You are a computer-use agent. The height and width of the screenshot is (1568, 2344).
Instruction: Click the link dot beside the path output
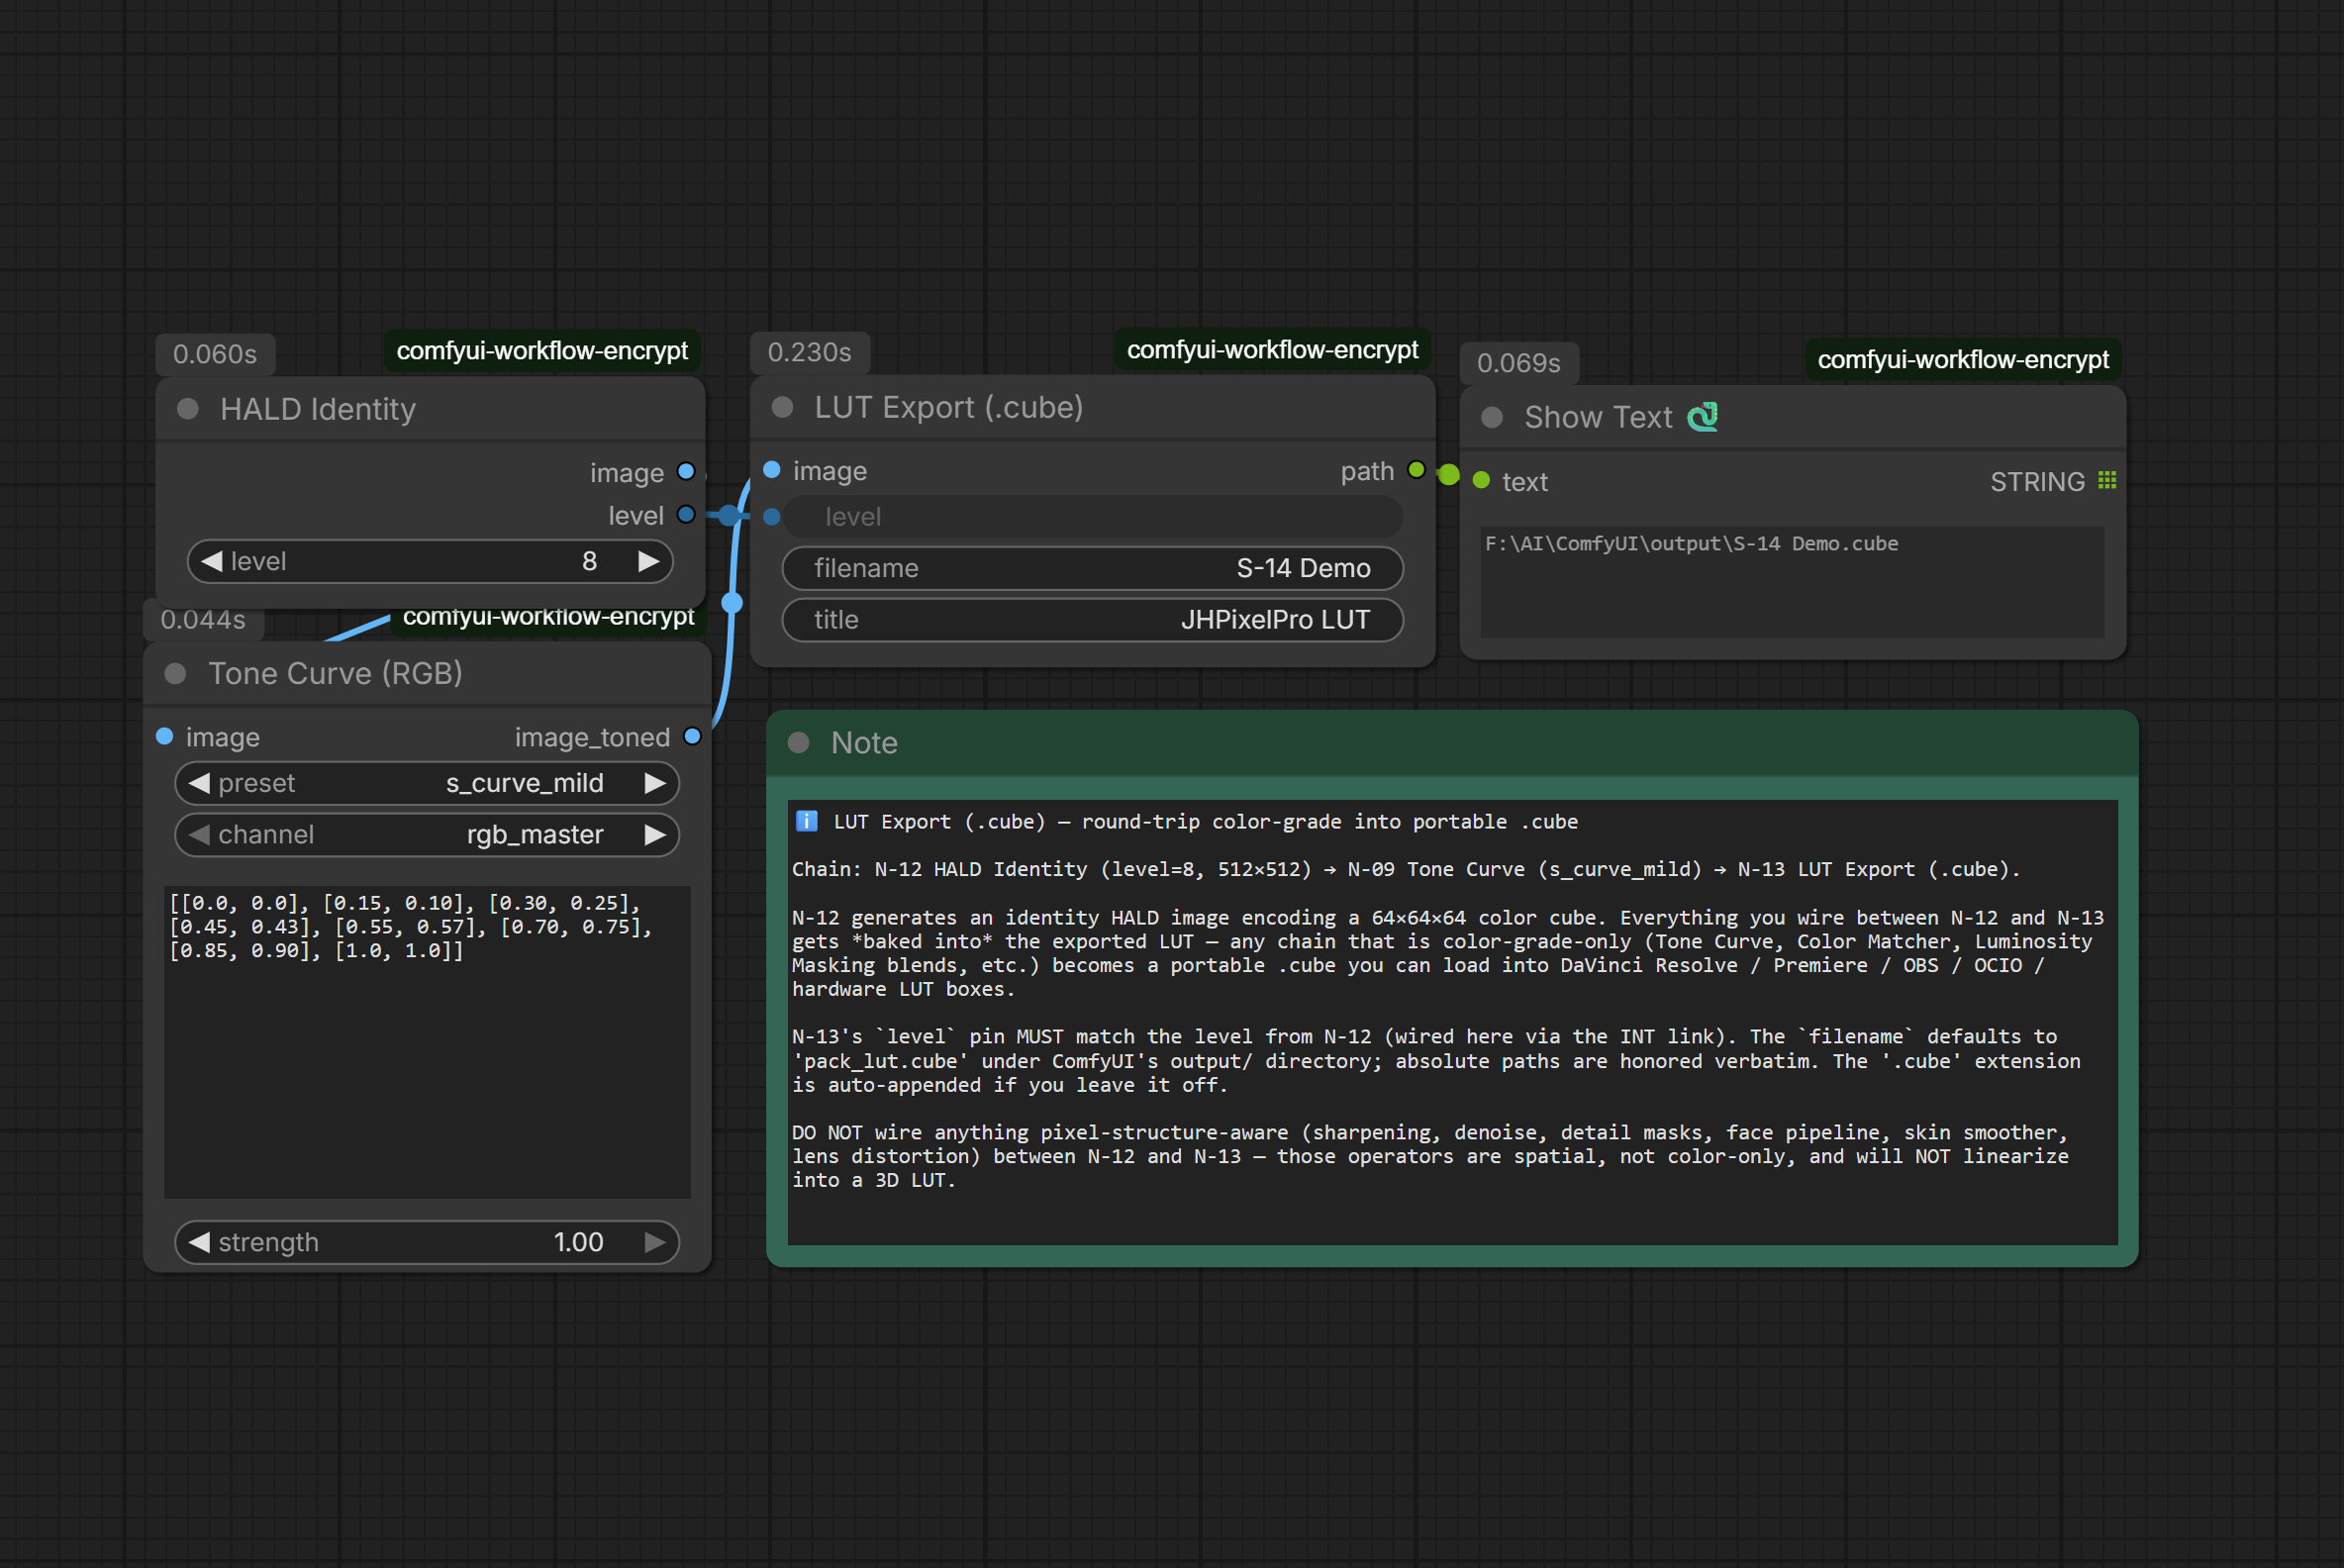click(1448, 475)
